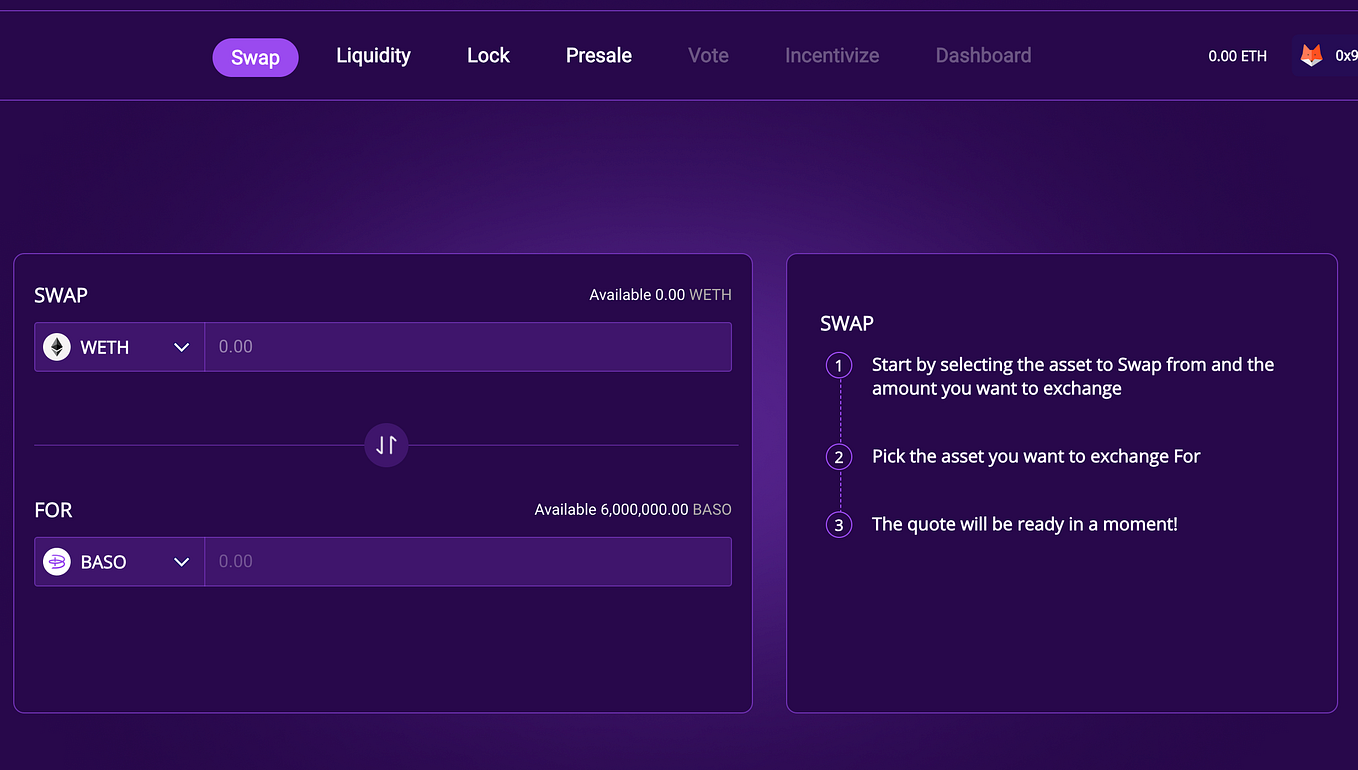
Task: Expand the FOR token list chevron
Action: click(x=181, y=561)
